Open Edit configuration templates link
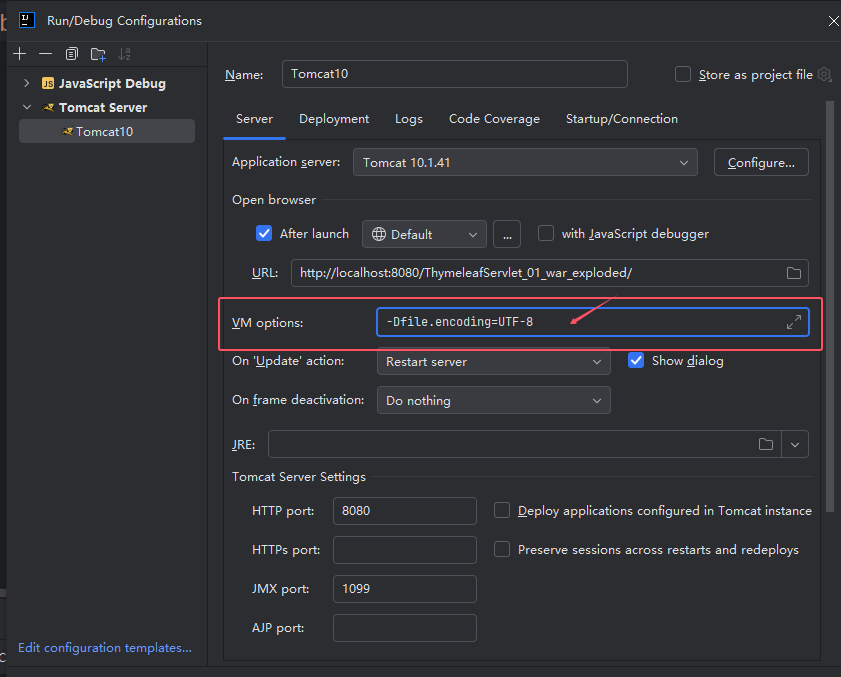 coord(105,647)
